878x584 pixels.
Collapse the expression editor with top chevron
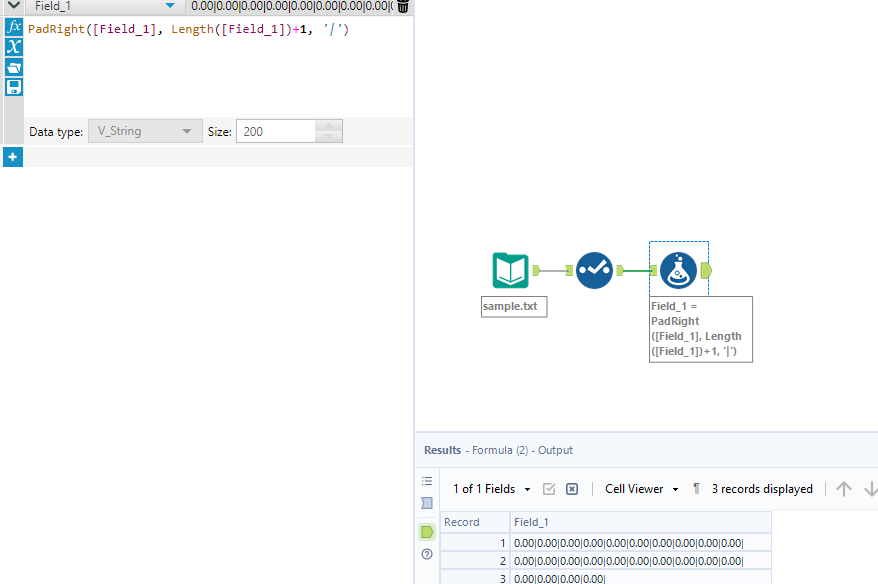(12, 7)
